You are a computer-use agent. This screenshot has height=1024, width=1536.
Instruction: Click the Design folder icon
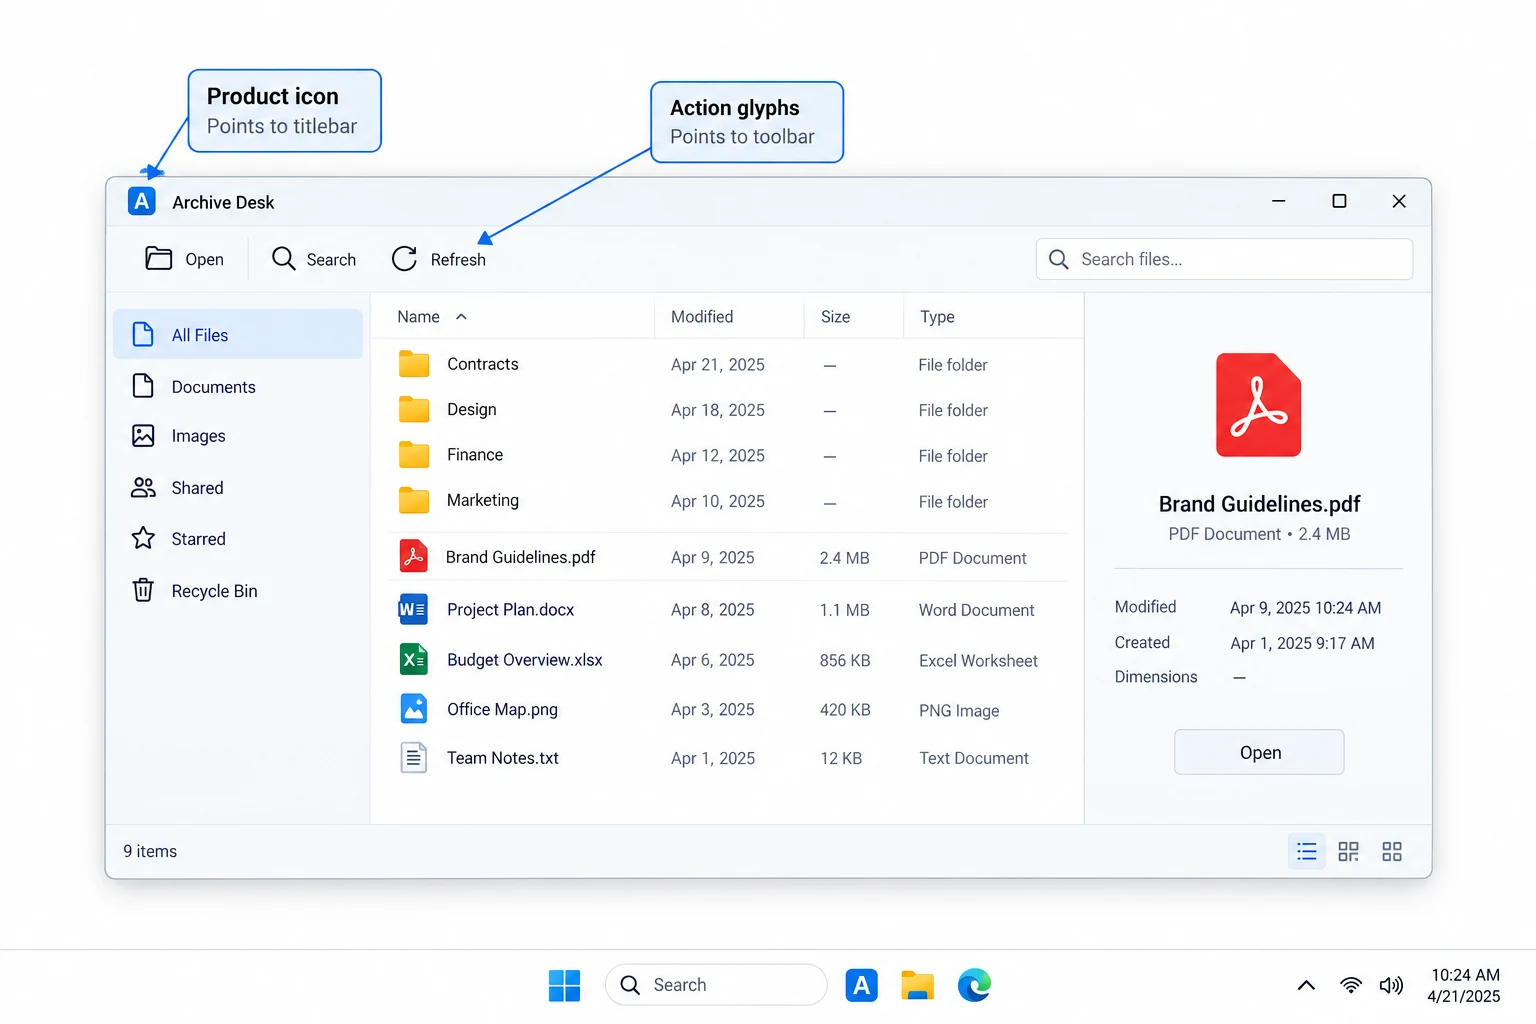tap(414, 409)
